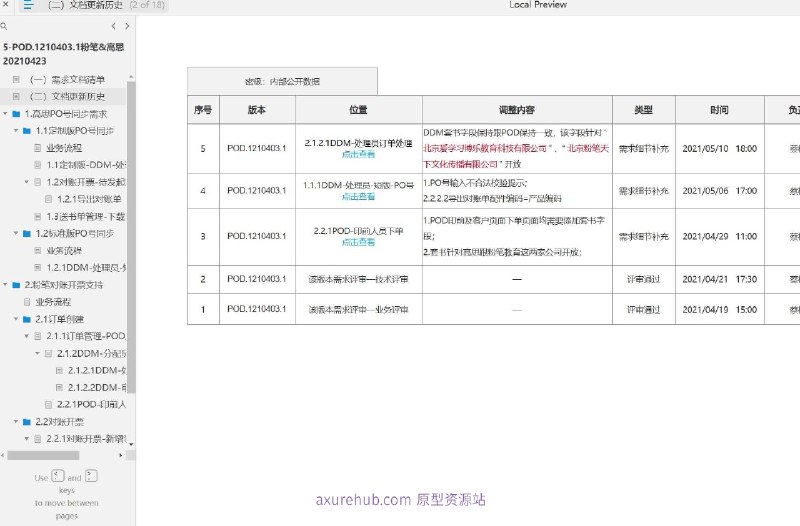800x526 pixels.
Task: Open 业务流程 page under 2.粉笔对账开票支持
Action: [x=53, y=302]
